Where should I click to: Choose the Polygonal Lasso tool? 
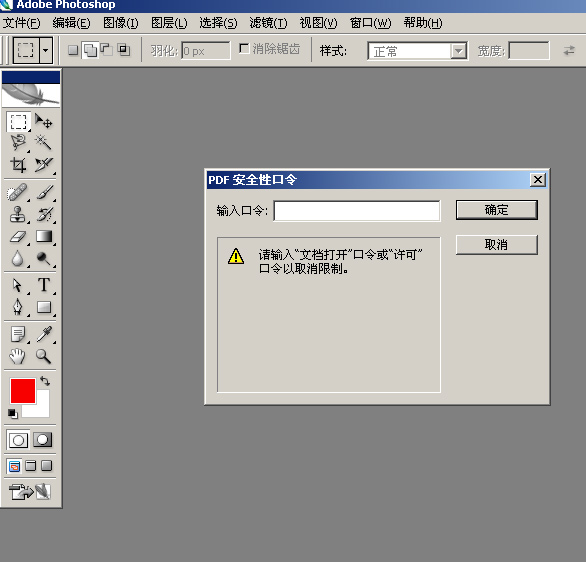[18, 143]
